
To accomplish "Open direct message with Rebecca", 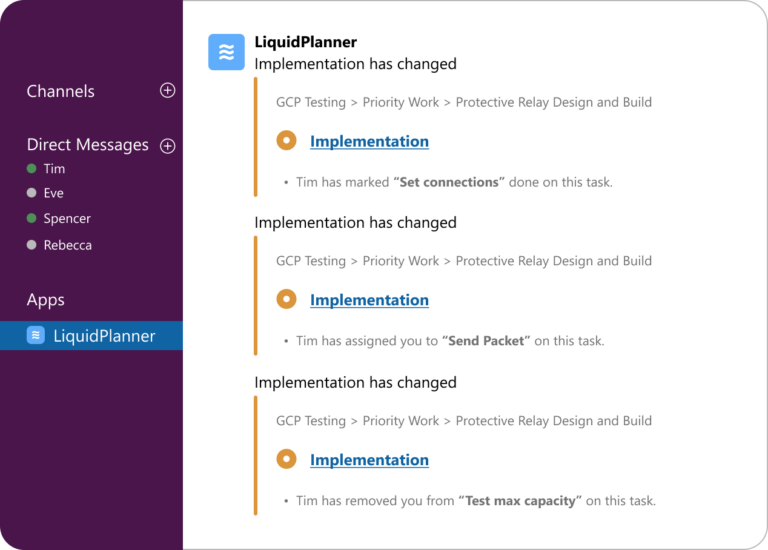I will click(67, 245).
